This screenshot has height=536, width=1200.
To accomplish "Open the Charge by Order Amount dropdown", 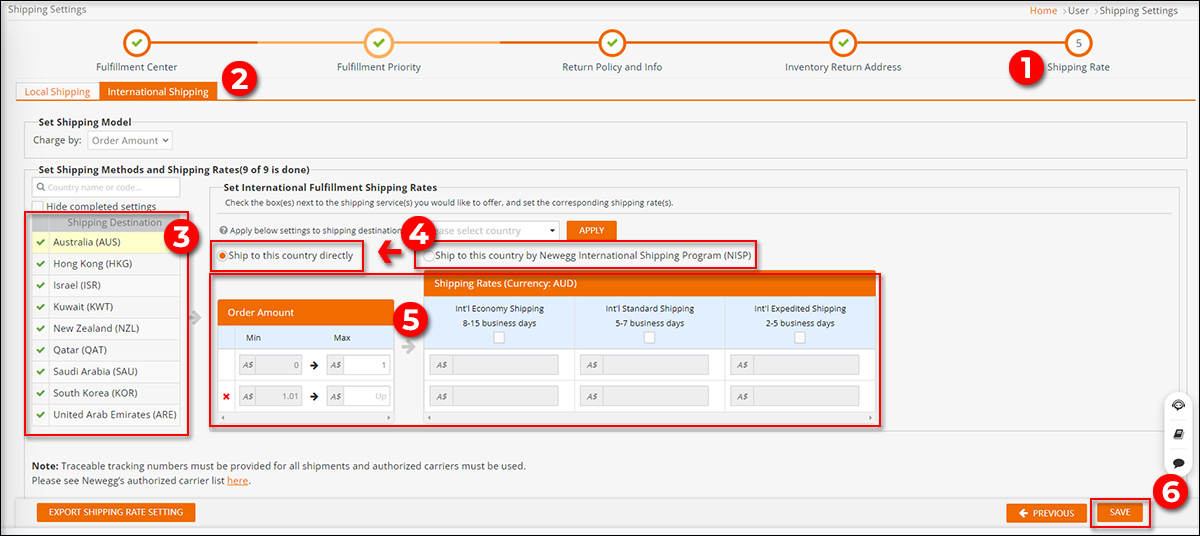I will tap(130, 141).
